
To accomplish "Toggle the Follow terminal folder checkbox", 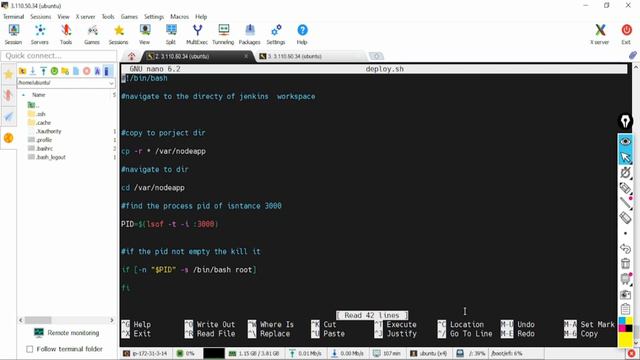I will pyautogui.click(x=29, y=349).
